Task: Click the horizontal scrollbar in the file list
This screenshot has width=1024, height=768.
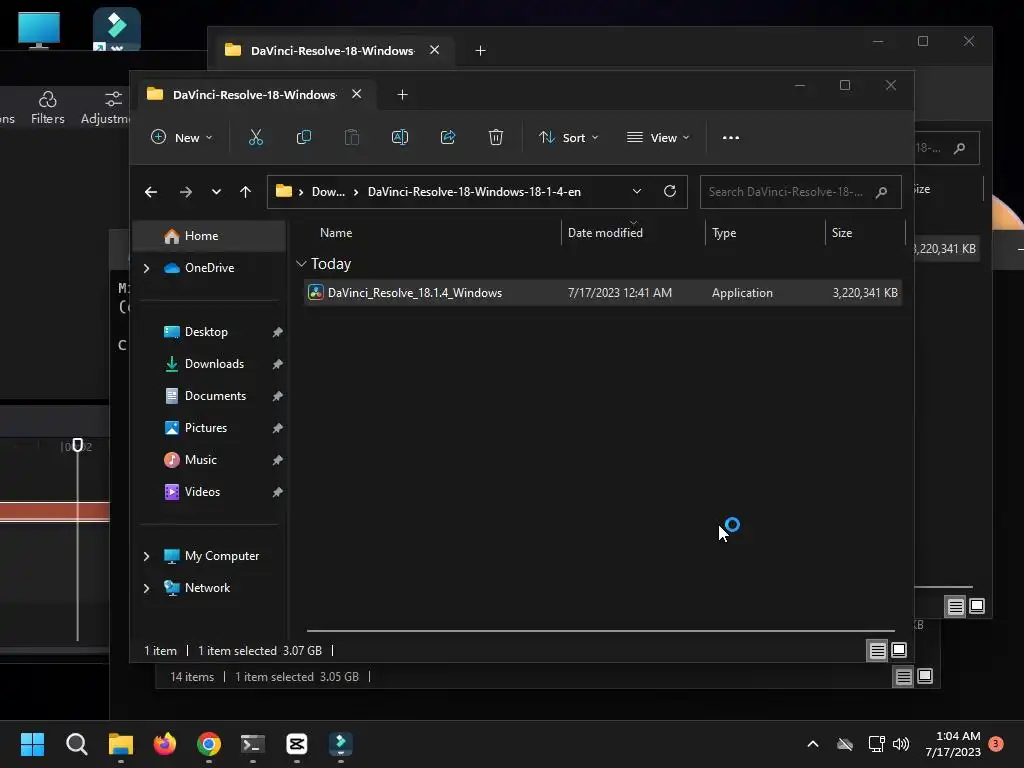Action: point(600,631)
